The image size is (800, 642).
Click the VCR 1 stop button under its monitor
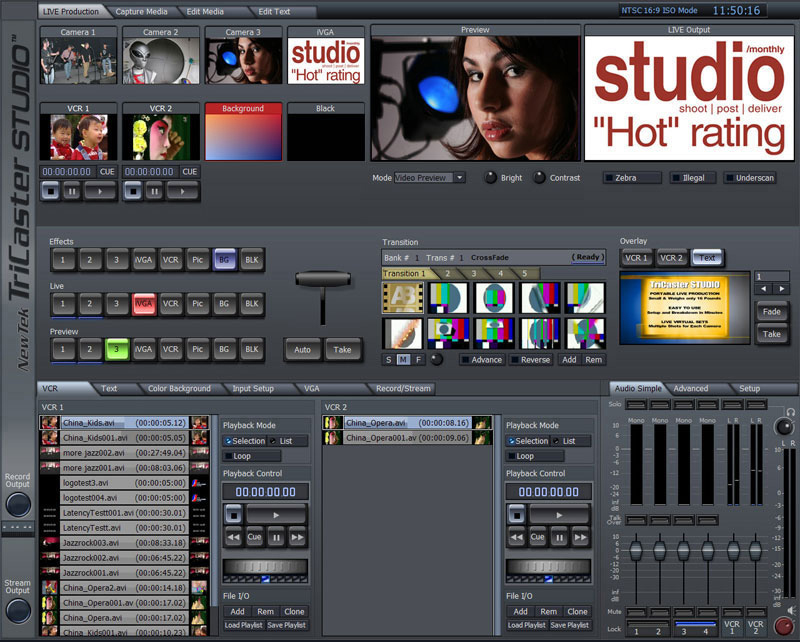(x=51, y=191)
